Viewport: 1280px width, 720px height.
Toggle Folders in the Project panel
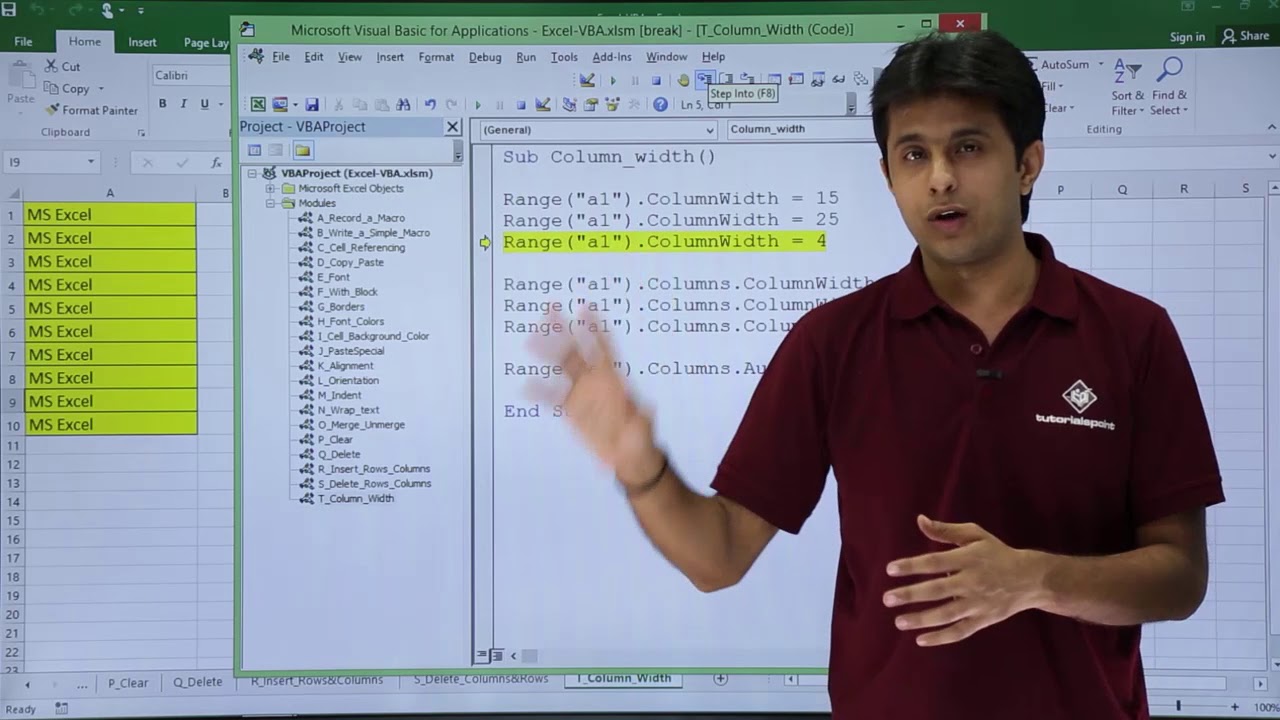pos(303,150)
